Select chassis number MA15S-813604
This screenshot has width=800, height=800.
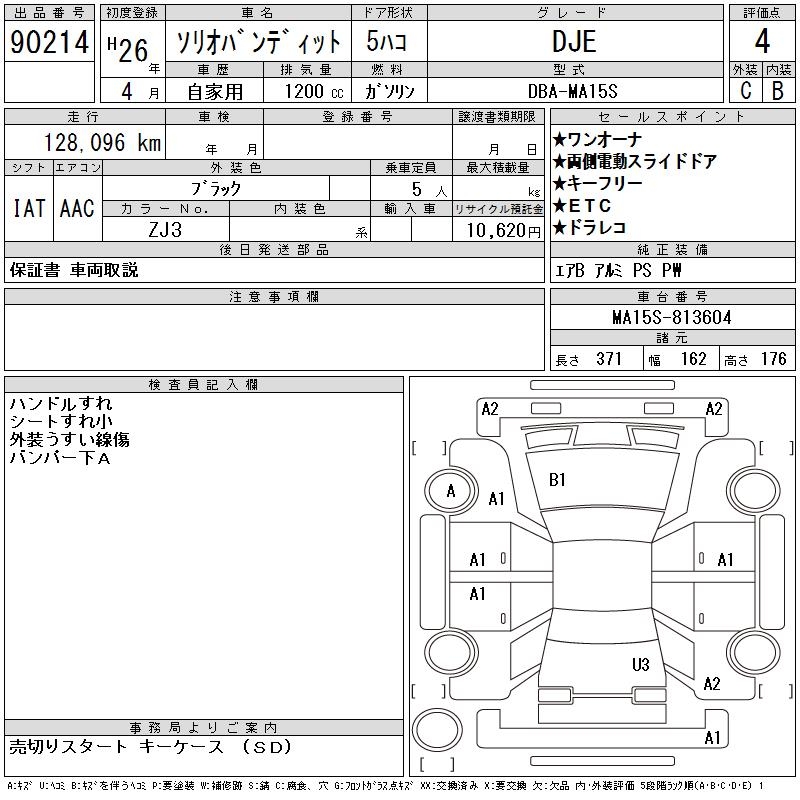[672, 318]
